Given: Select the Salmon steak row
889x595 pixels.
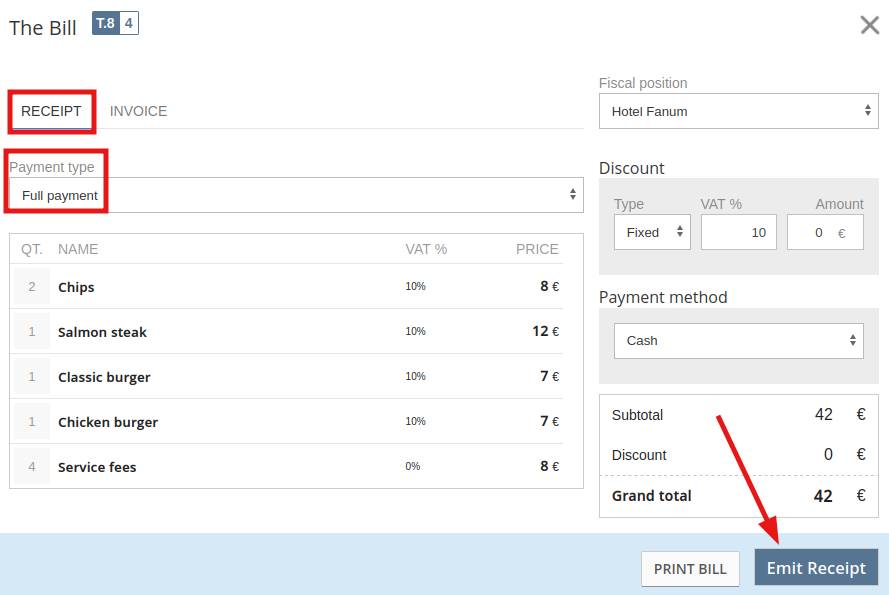Looking at the screenshot, I should (x=102, y=332).
